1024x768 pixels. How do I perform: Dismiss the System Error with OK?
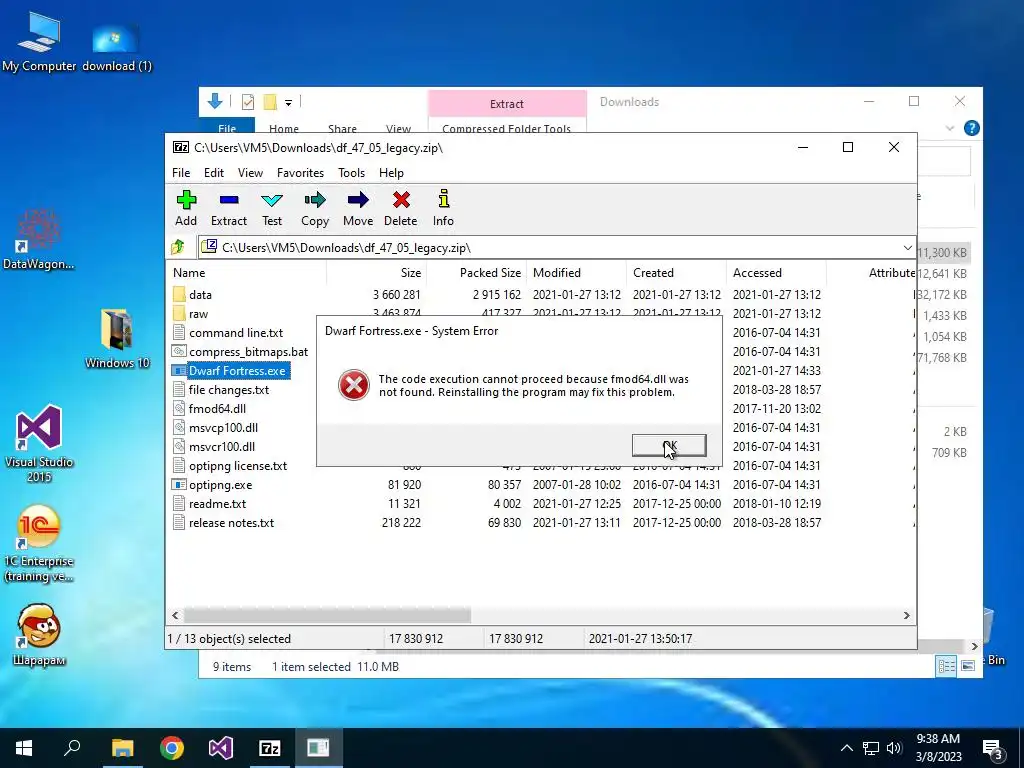(x=669, y=445)
